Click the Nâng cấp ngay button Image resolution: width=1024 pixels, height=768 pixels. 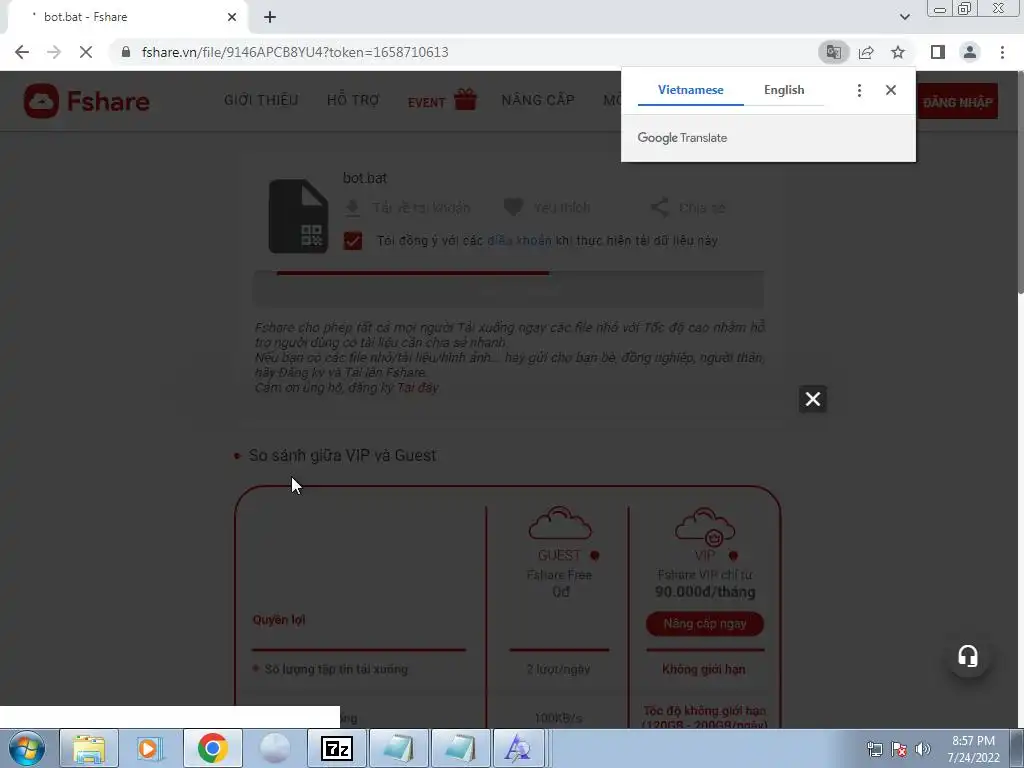coord(705,624)
